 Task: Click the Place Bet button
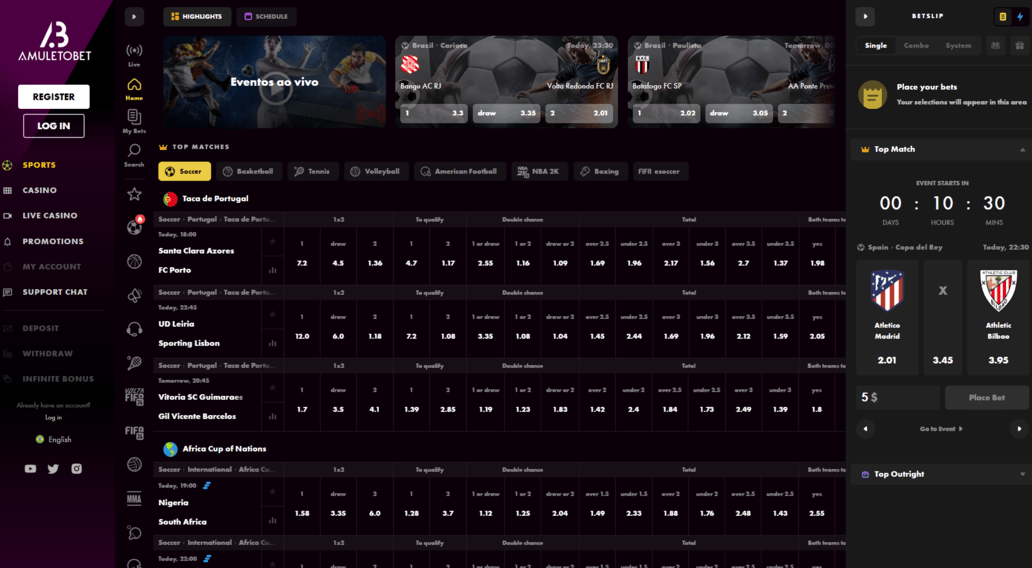(987, 398)
